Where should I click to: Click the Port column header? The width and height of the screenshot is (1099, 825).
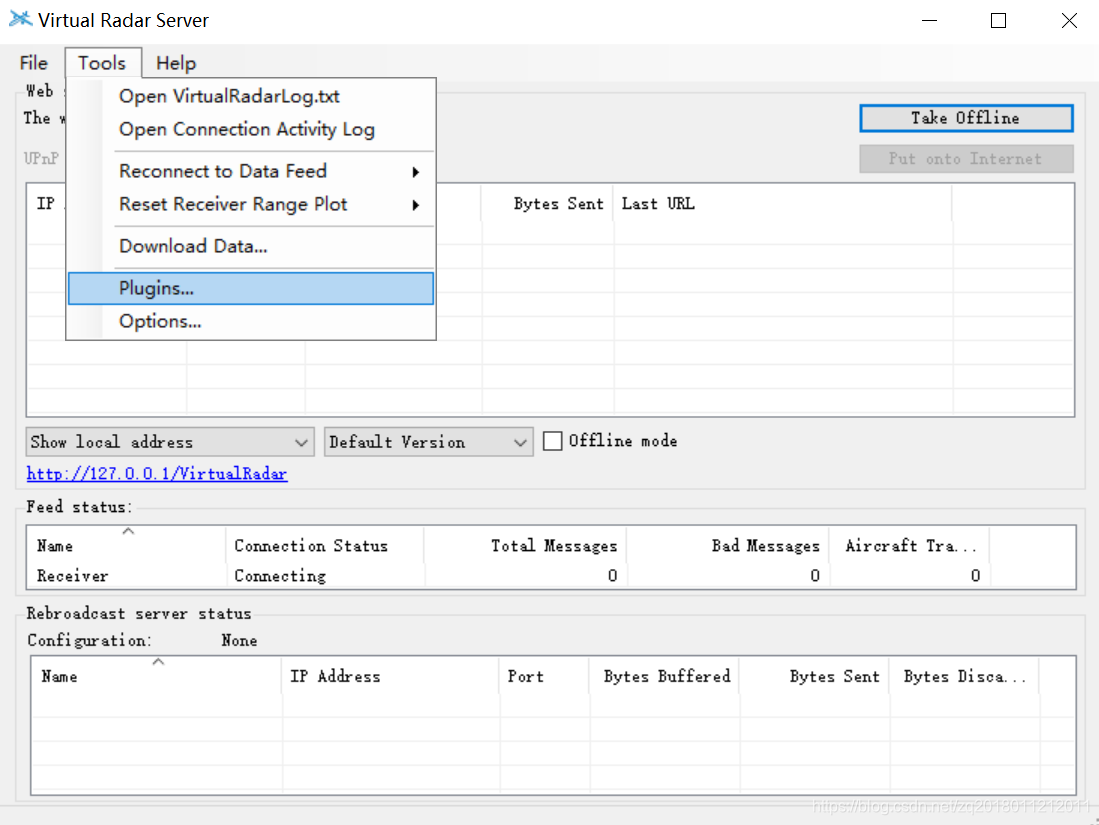544,676
